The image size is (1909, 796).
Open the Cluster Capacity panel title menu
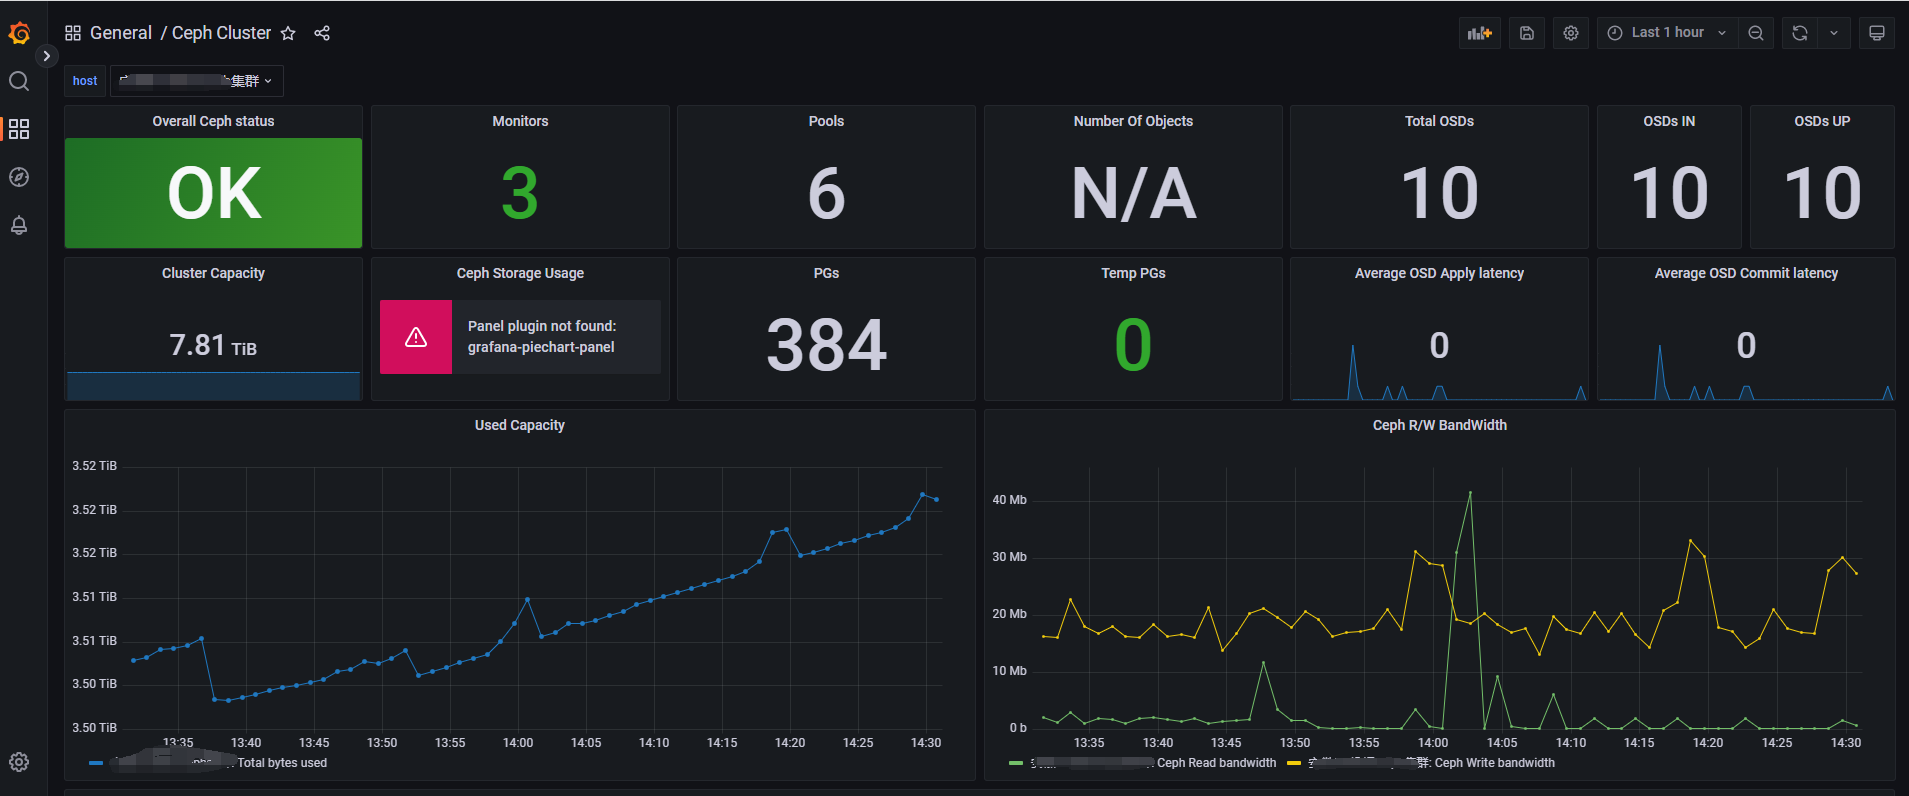[x=213, y=273]
